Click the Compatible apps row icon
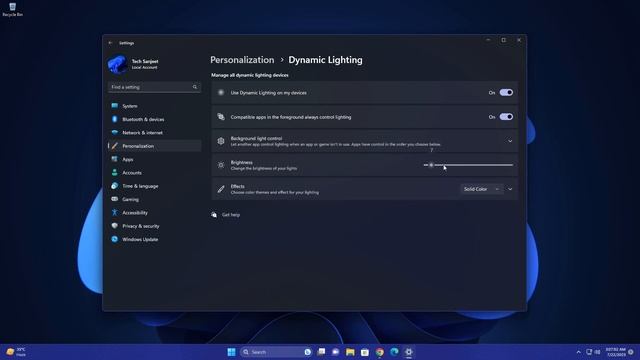The width and height of the screenshot is (640, 360). (221, 117)
